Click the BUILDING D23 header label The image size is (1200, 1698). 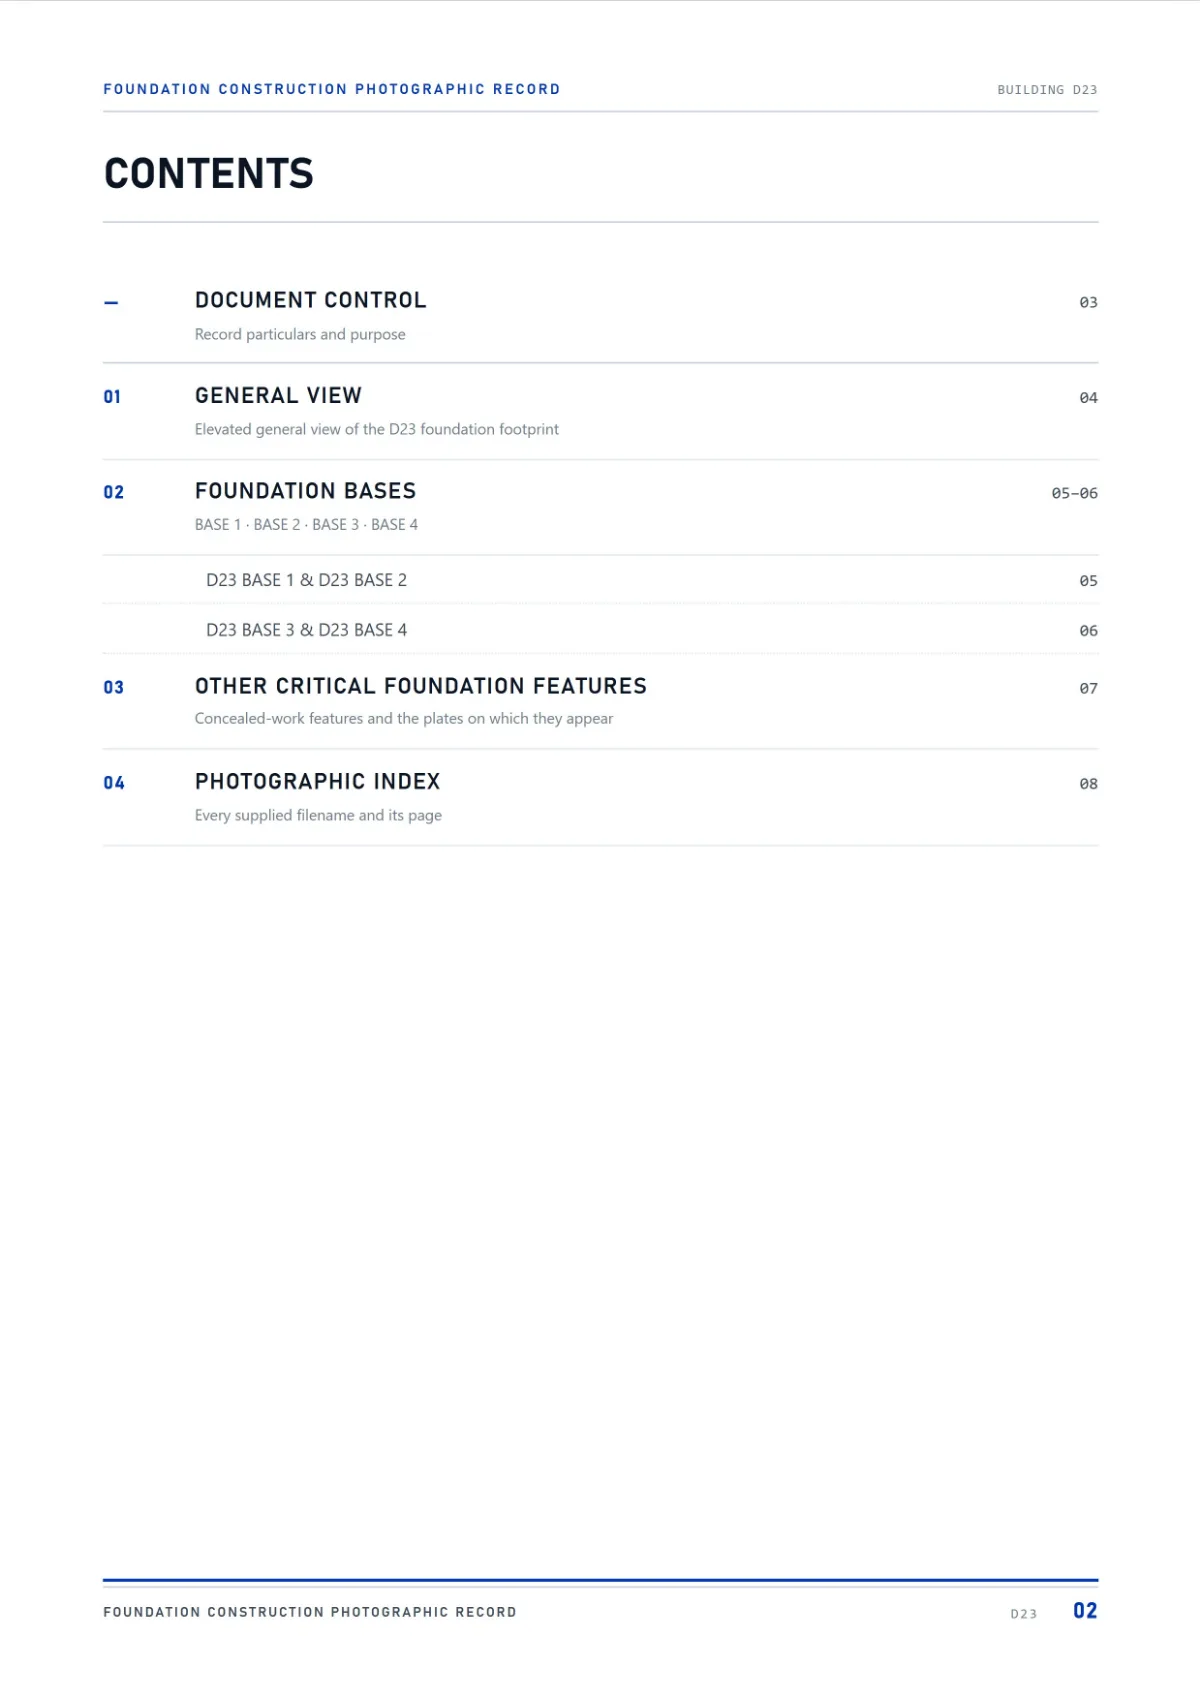point(1047,90)
